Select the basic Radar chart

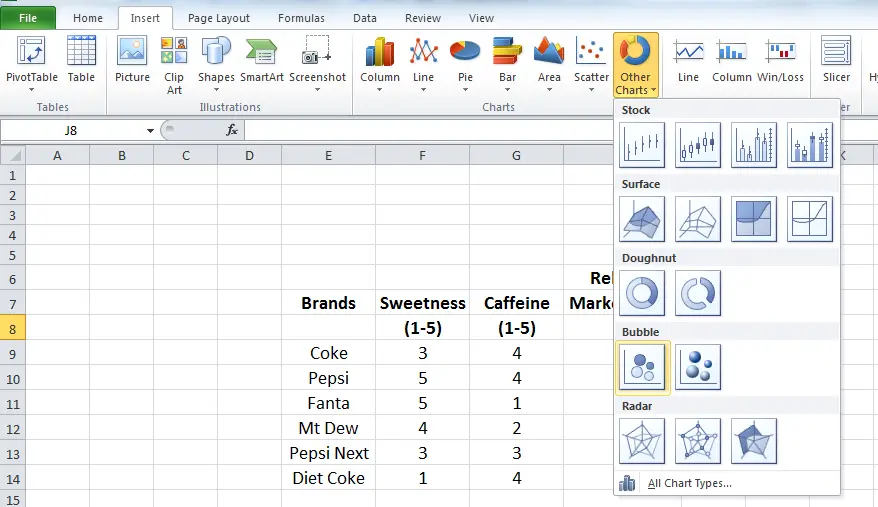pyautogui.click(x=642, y=441)
